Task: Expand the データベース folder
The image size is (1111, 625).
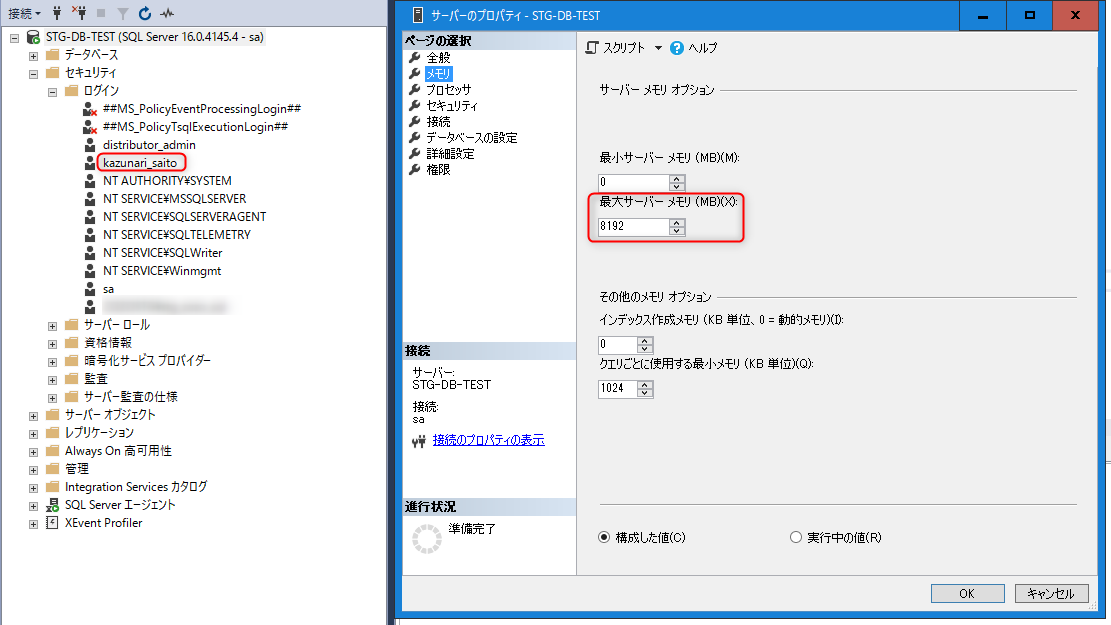Action: (x=33, y=56)
